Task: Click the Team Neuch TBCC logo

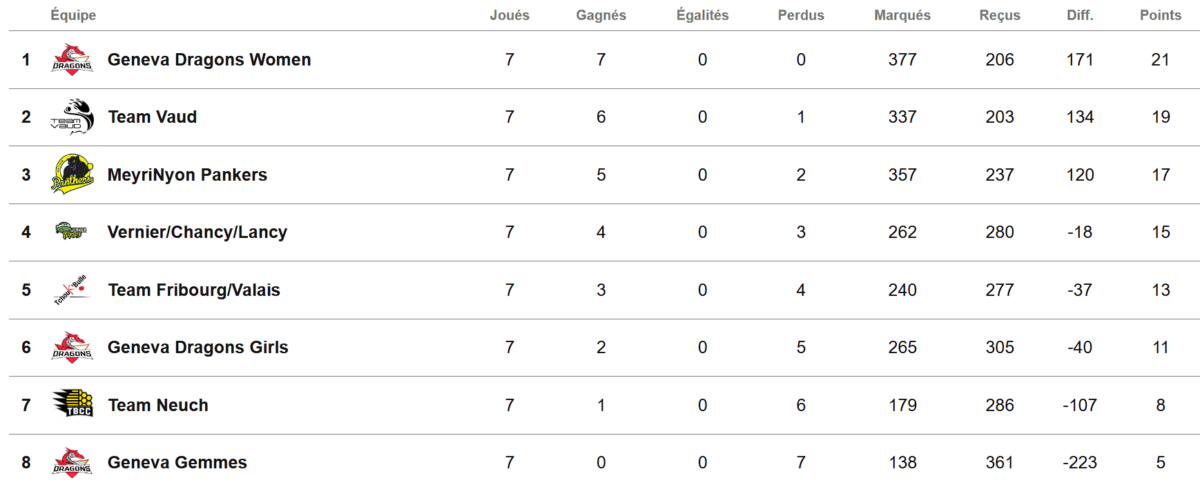Action: (72, 405)
